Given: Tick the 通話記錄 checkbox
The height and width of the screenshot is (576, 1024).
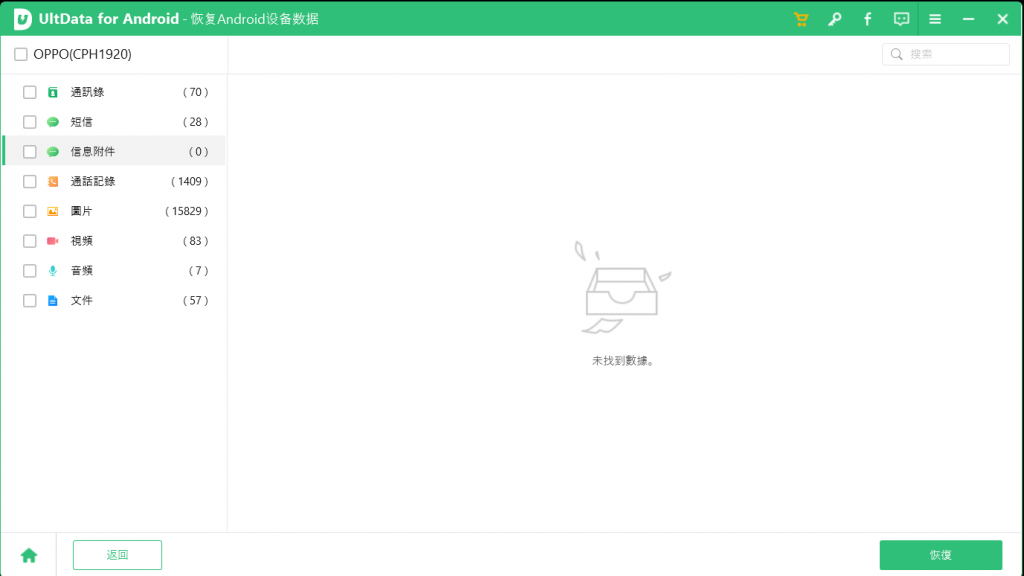Looking at the screenshot, I should click(29, 182).
